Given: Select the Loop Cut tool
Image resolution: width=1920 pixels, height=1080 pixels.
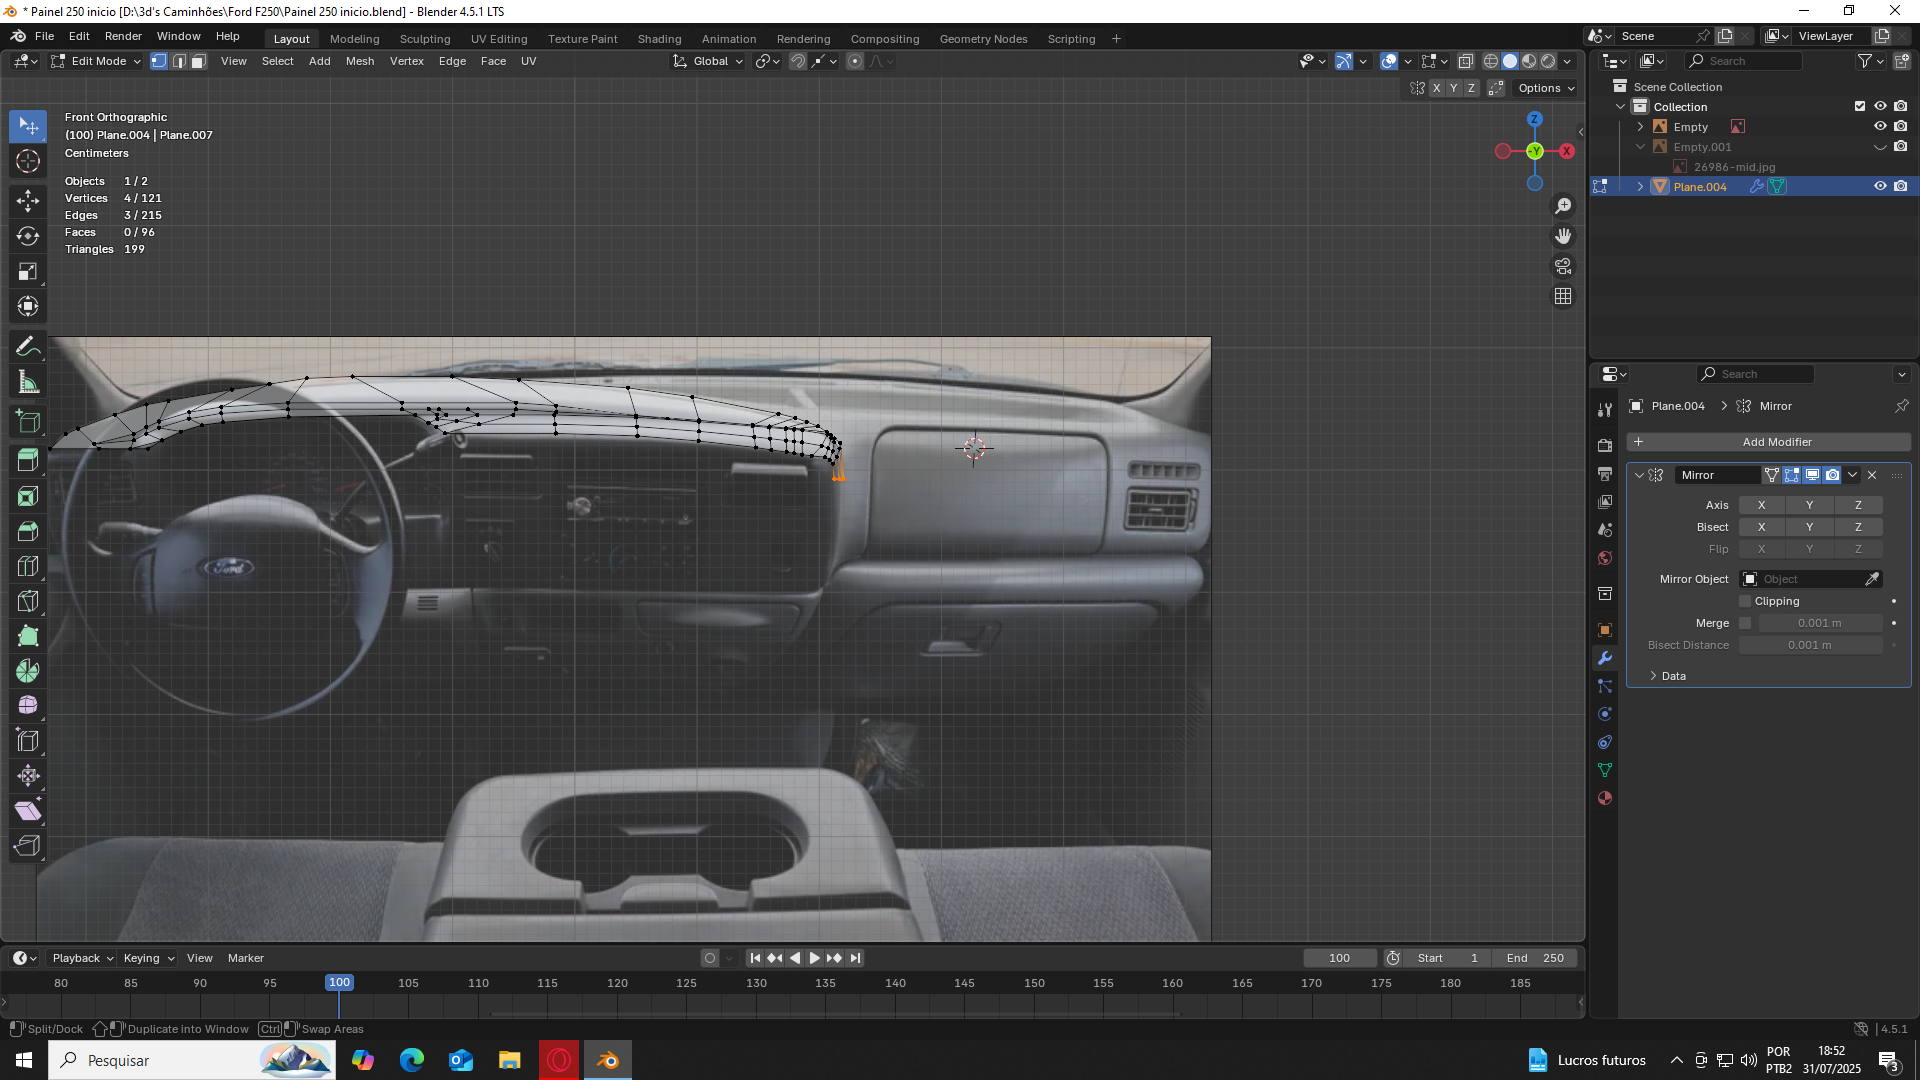Looking at the screenshot, I should click(x=28, y=566).
